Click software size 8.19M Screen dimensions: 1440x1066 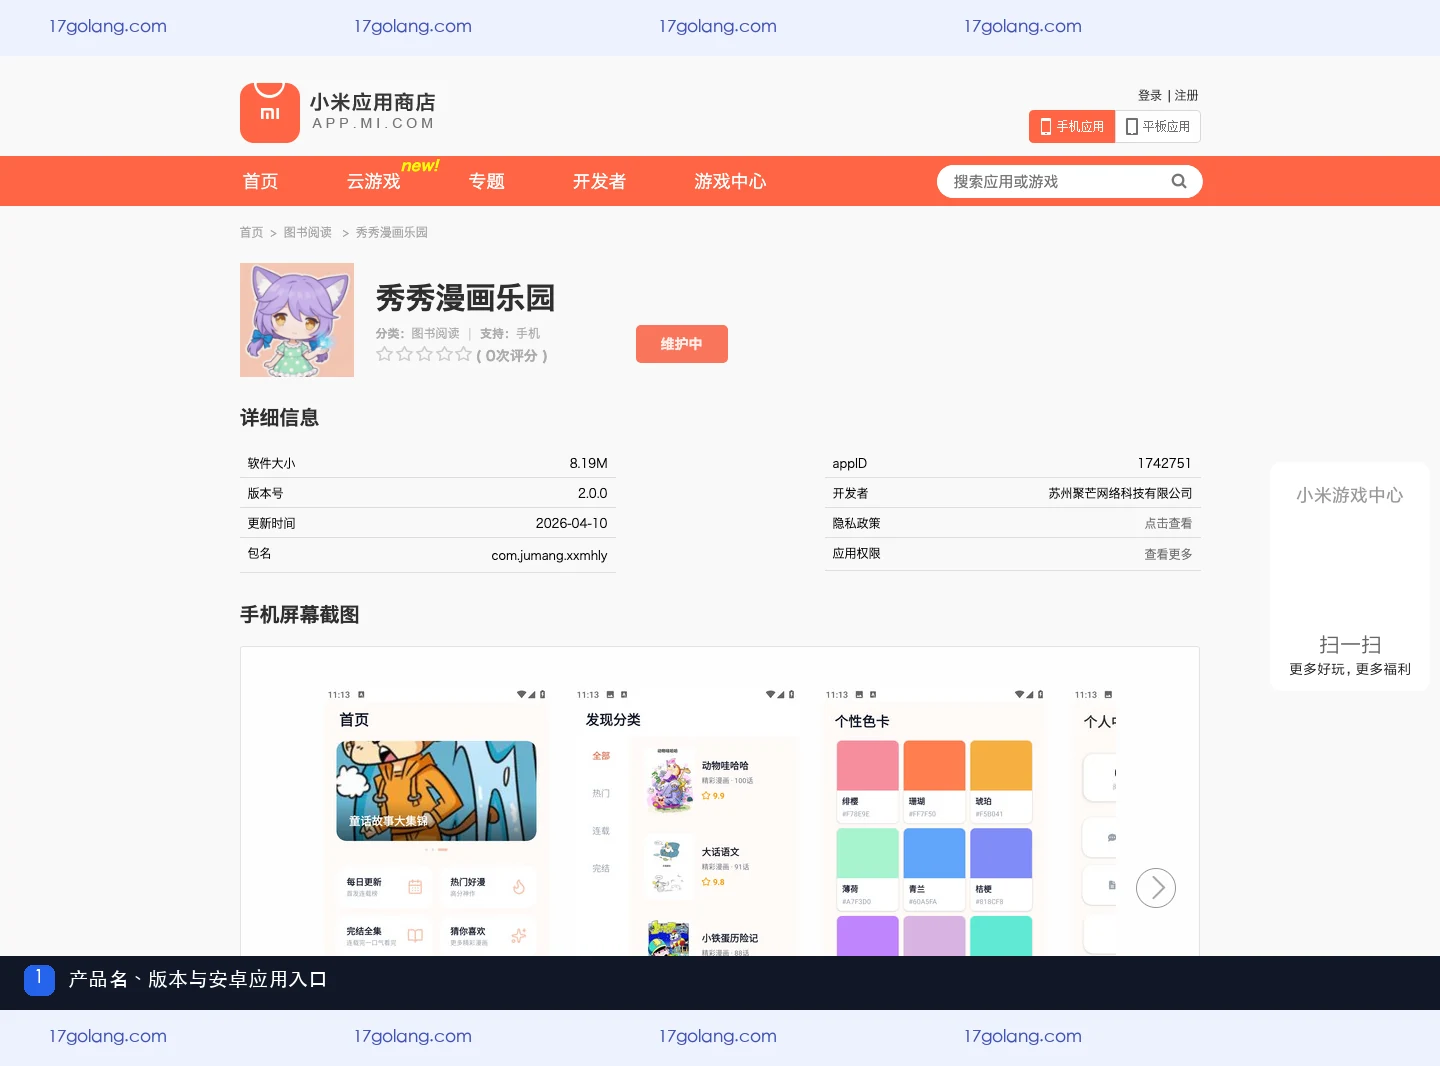(588, 463)
